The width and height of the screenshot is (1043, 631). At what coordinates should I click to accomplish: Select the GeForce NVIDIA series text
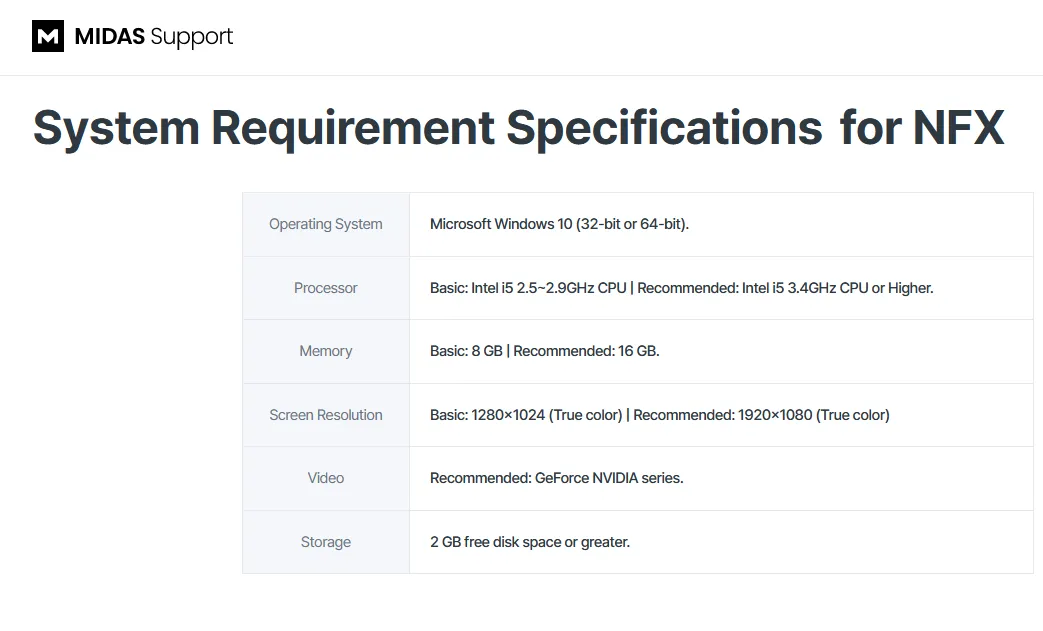coord(609,478)
